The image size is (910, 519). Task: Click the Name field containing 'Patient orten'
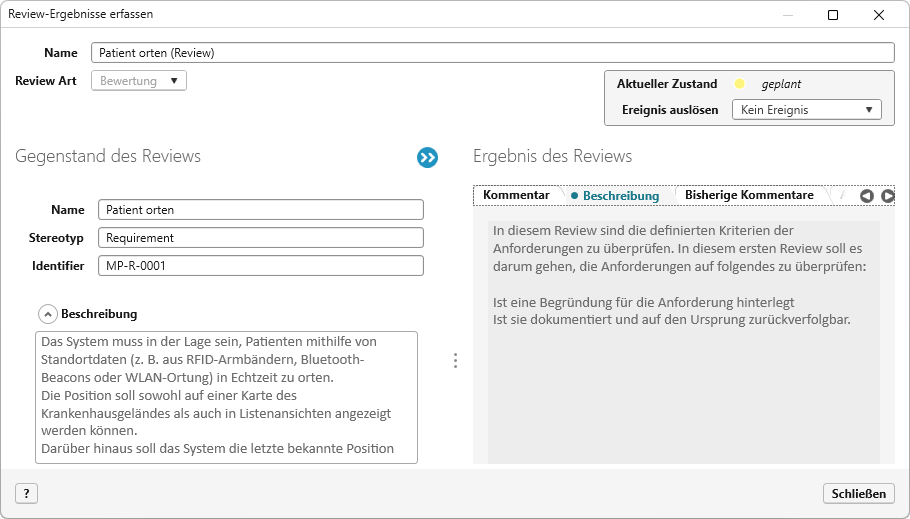(x=261, y=210)
